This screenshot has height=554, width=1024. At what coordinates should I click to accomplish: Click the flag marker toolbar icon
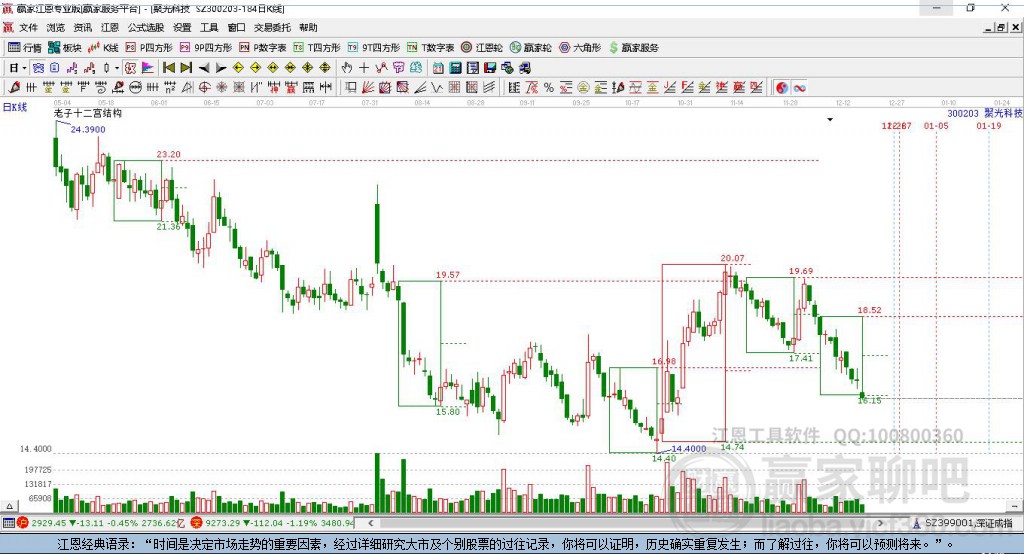(x=148, y=68)
